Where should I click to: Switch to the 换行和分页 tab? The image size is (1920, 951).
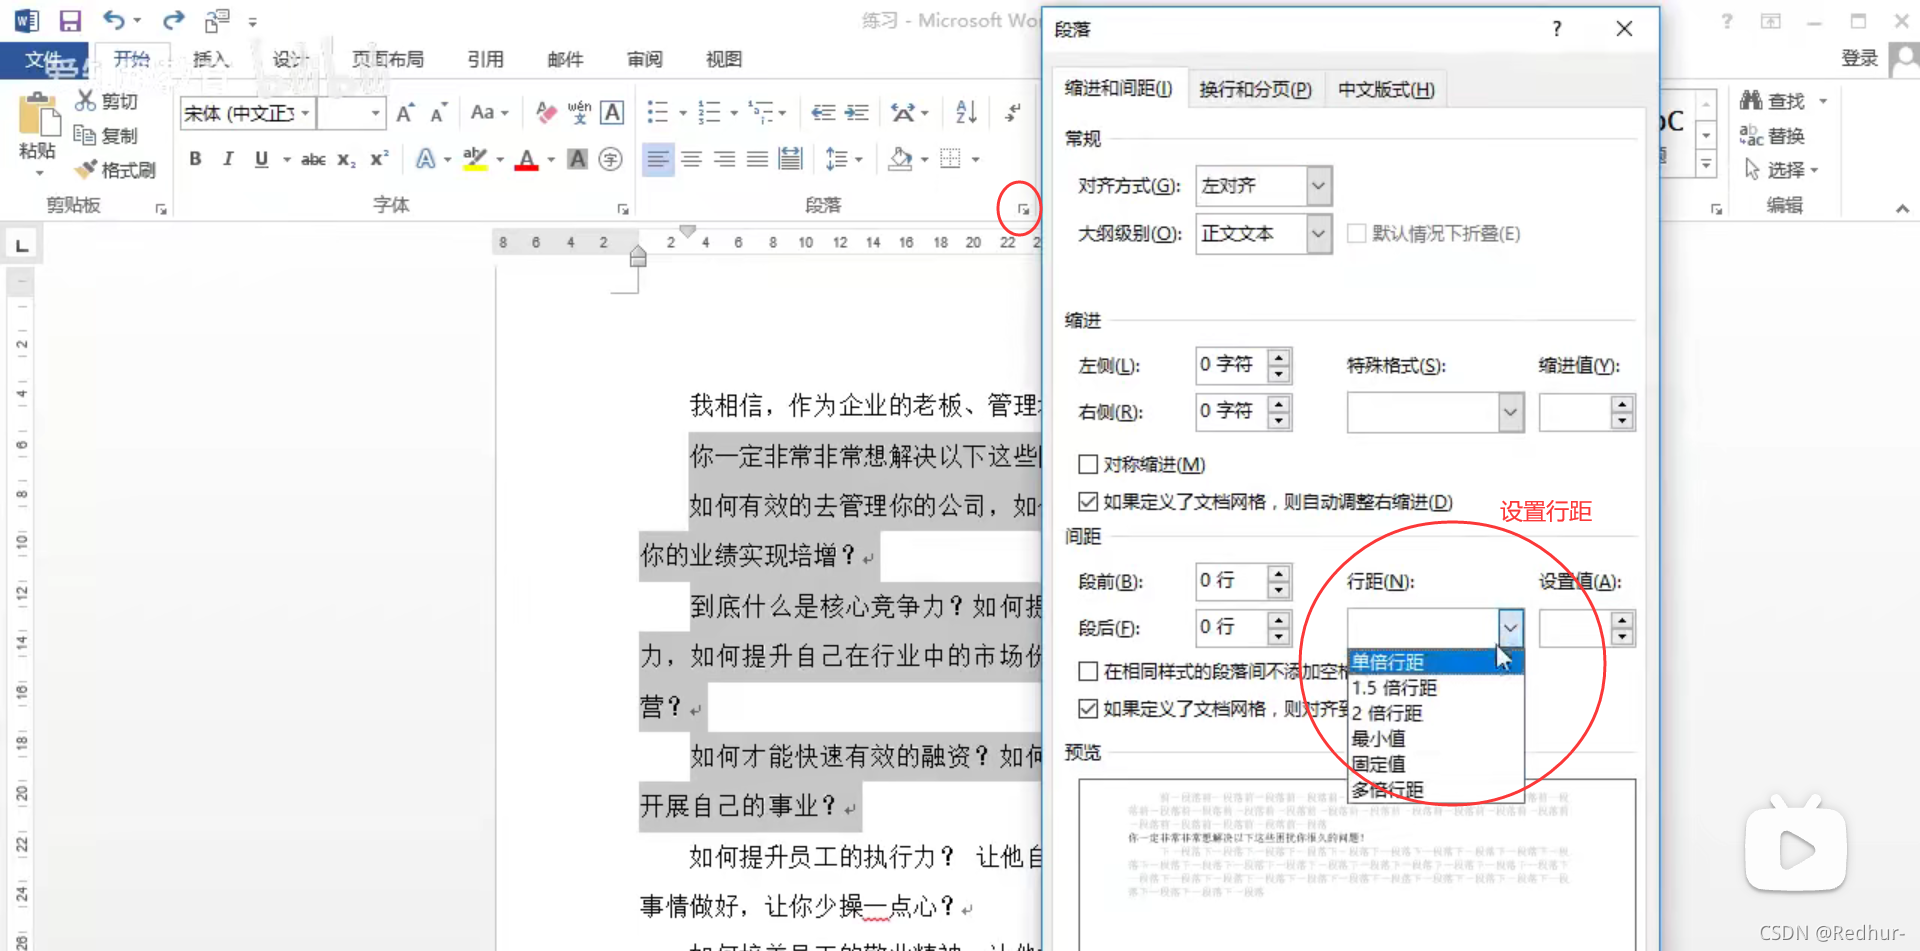(x=1255, y=89)
